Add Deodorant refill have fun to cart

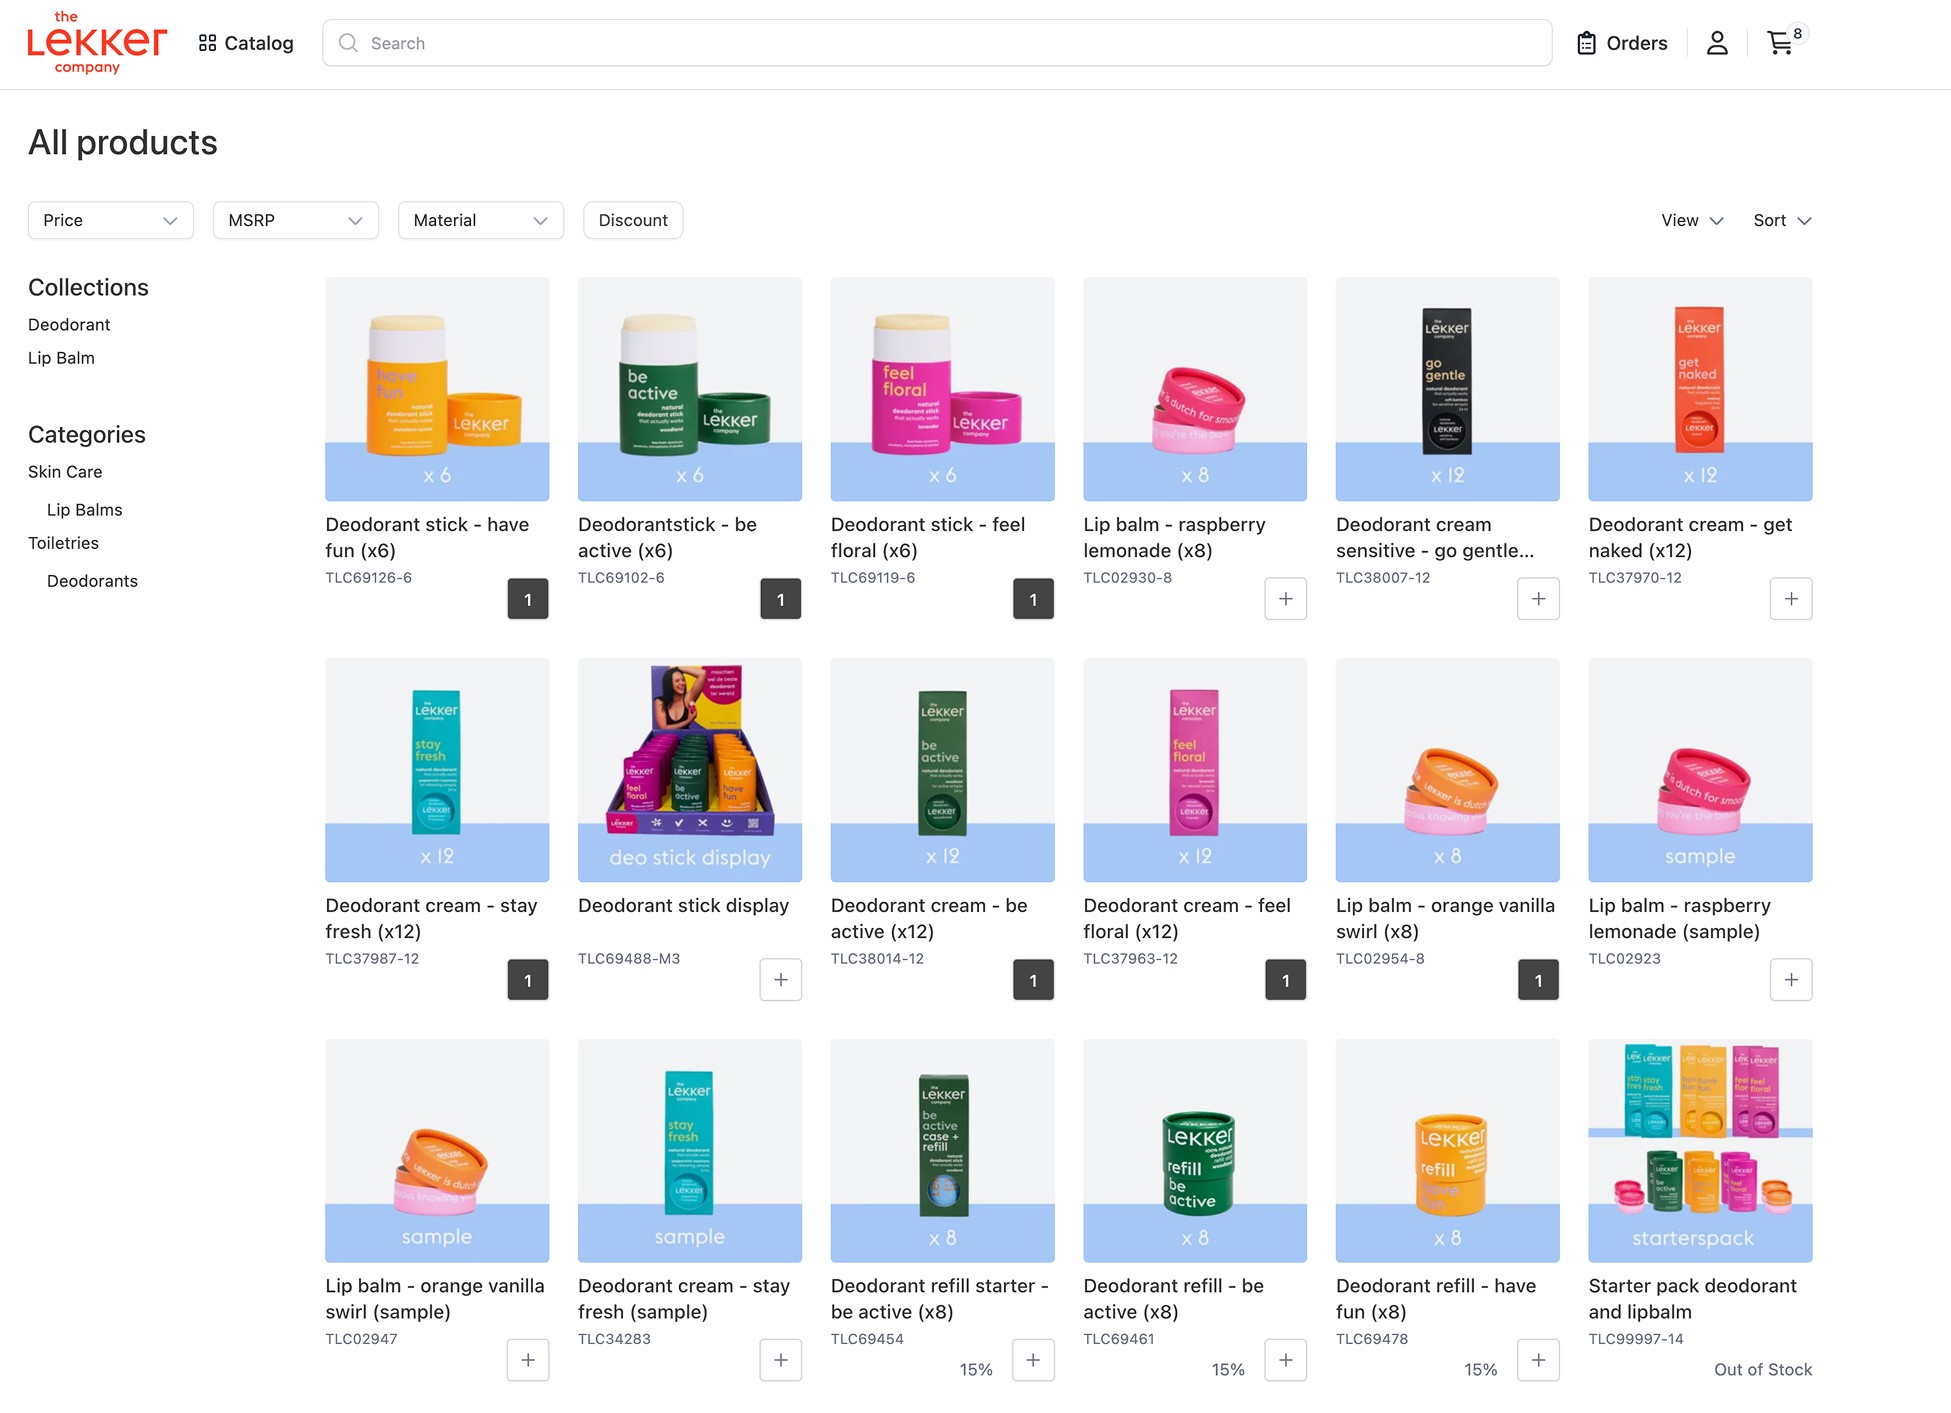1538,1360
